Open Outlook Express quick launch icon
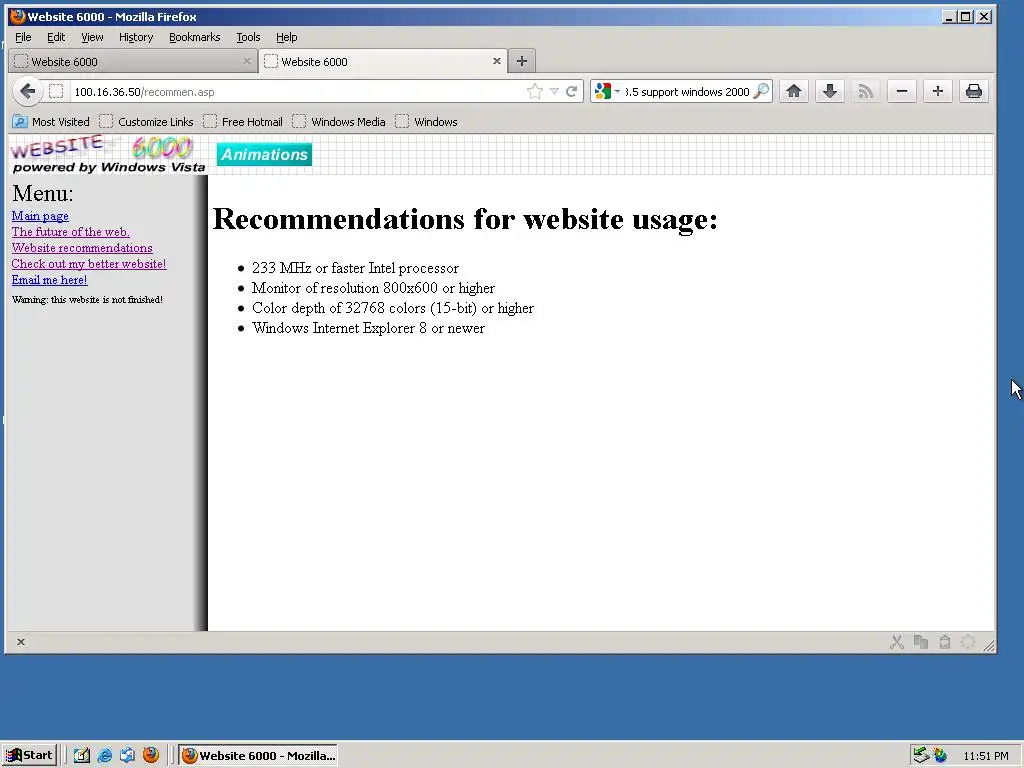The image size is (1024, 768). 127,756
